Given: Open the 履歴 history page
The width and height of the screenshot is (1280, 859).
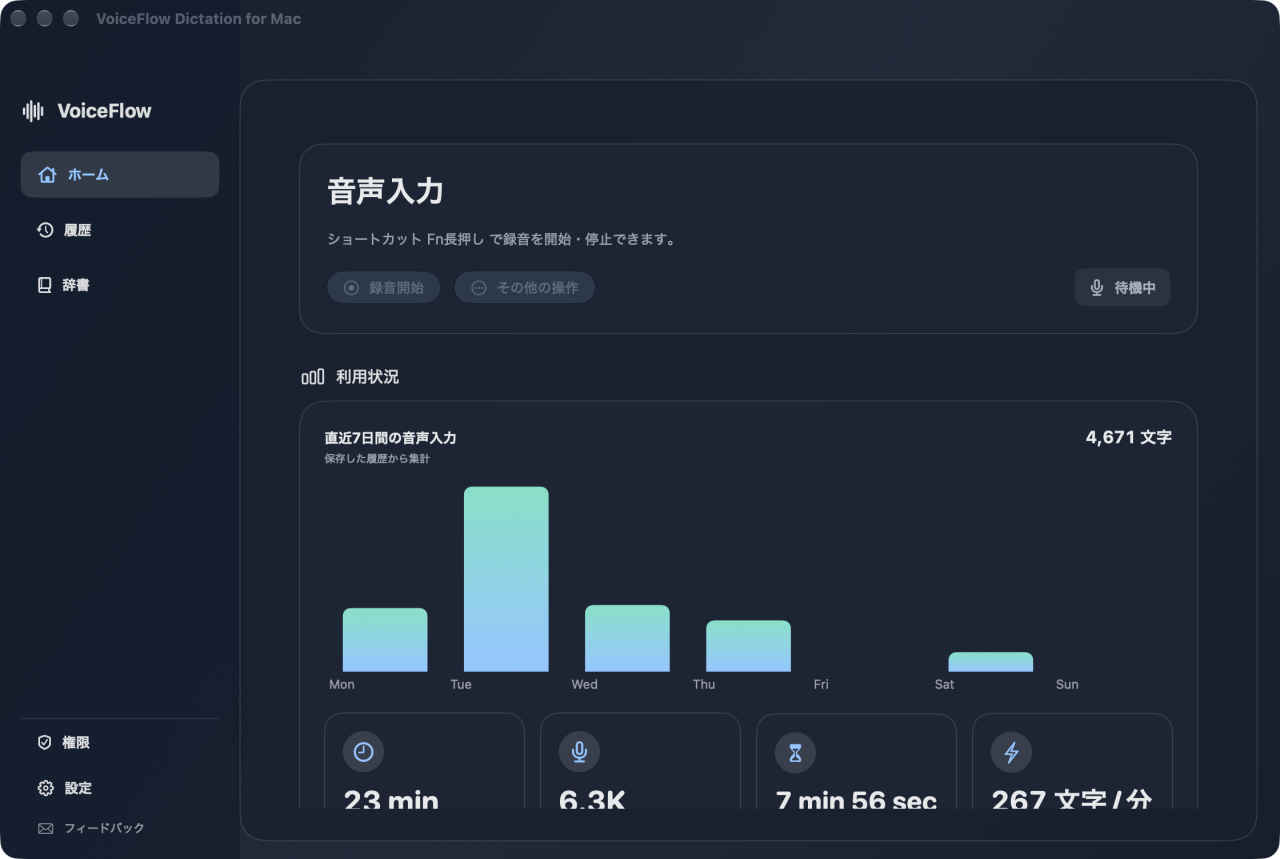Looking at the screenshot, I should click(x=120, y=230).
